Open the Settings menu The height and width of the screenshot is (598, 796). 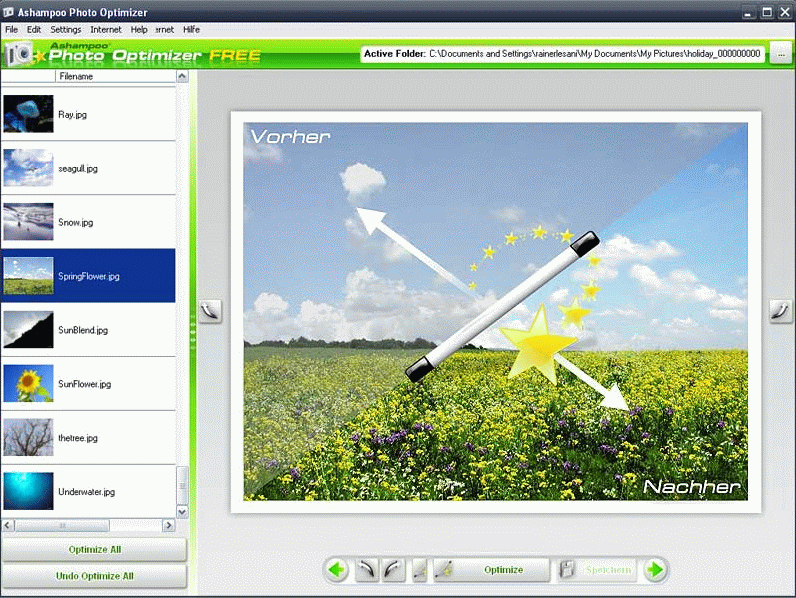point(65,29)
